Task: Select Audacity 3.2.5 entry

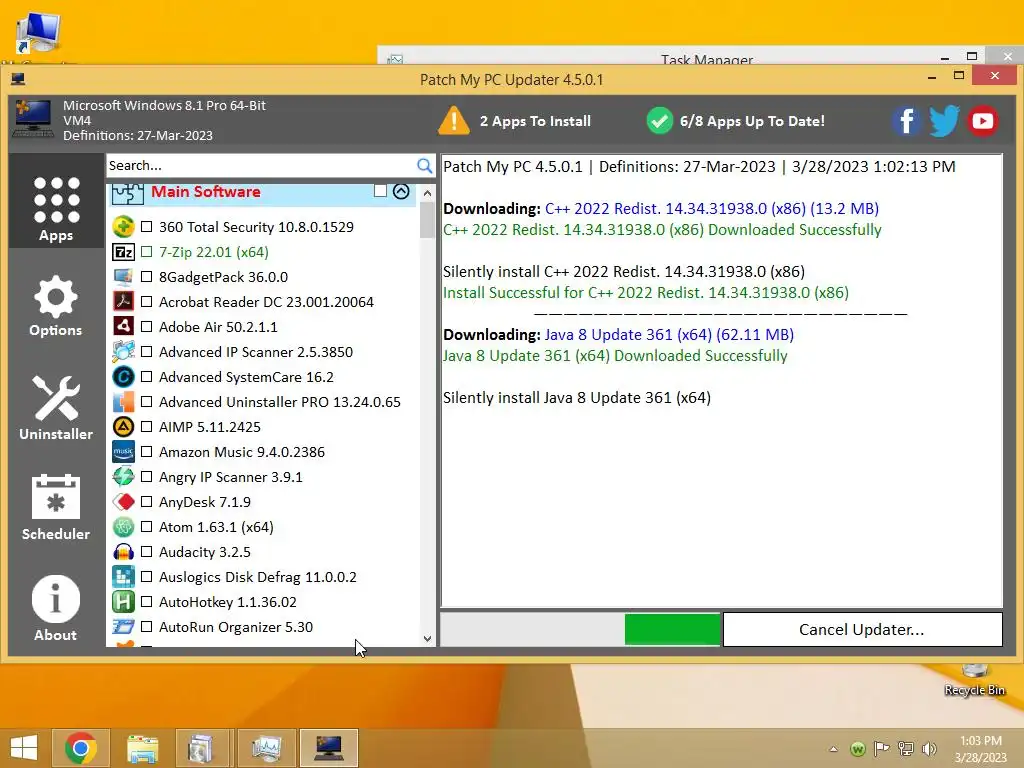Action: coord(204,552)
